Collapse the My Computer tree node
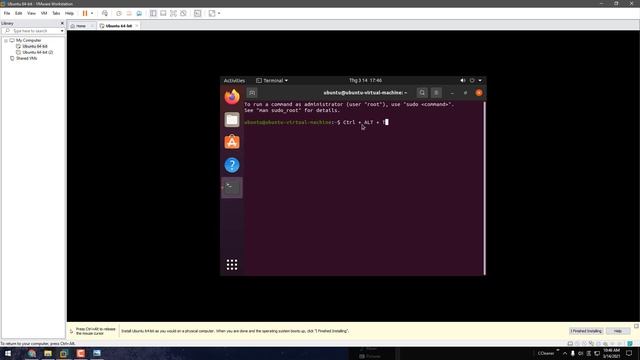 [x=6, y=40]
